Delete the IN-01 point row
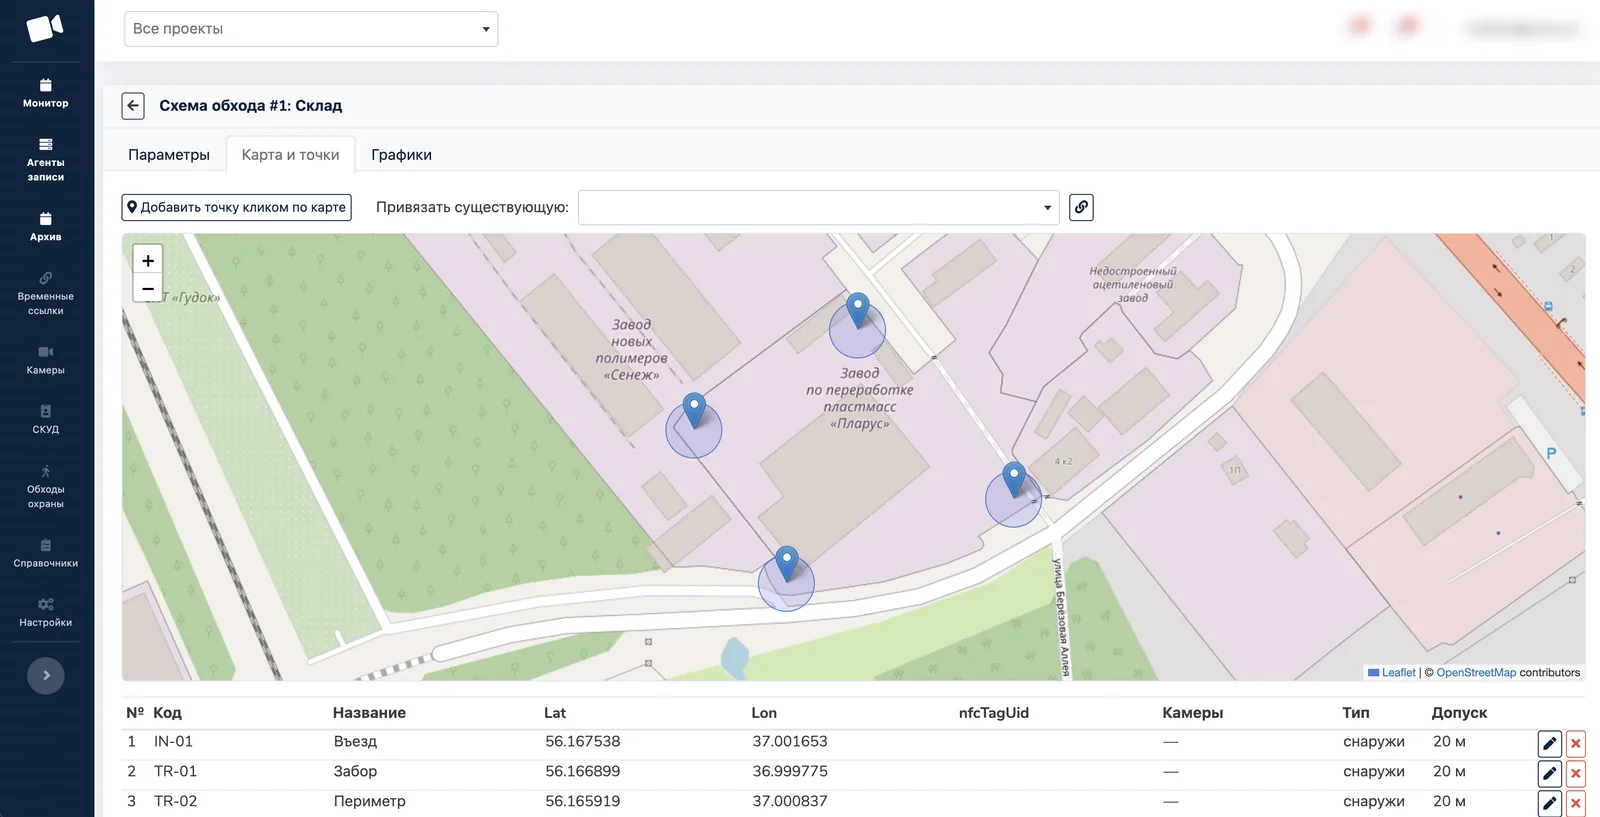This screenshot has height=817, width=1600. [x=1576, y=743]
